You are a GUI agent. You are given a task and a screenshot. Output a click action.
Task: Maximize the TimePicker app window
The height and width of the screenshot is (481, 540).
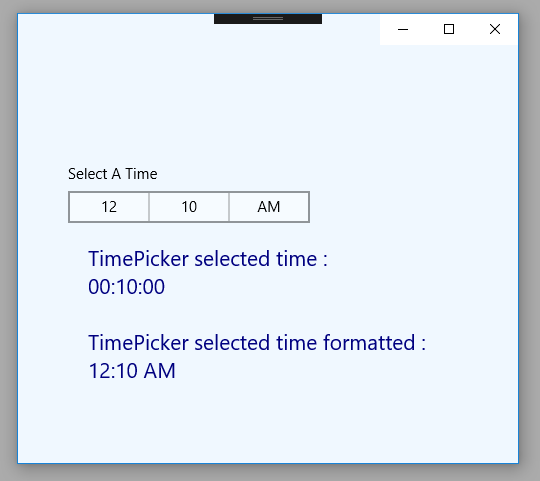click(x=449, y=30)
